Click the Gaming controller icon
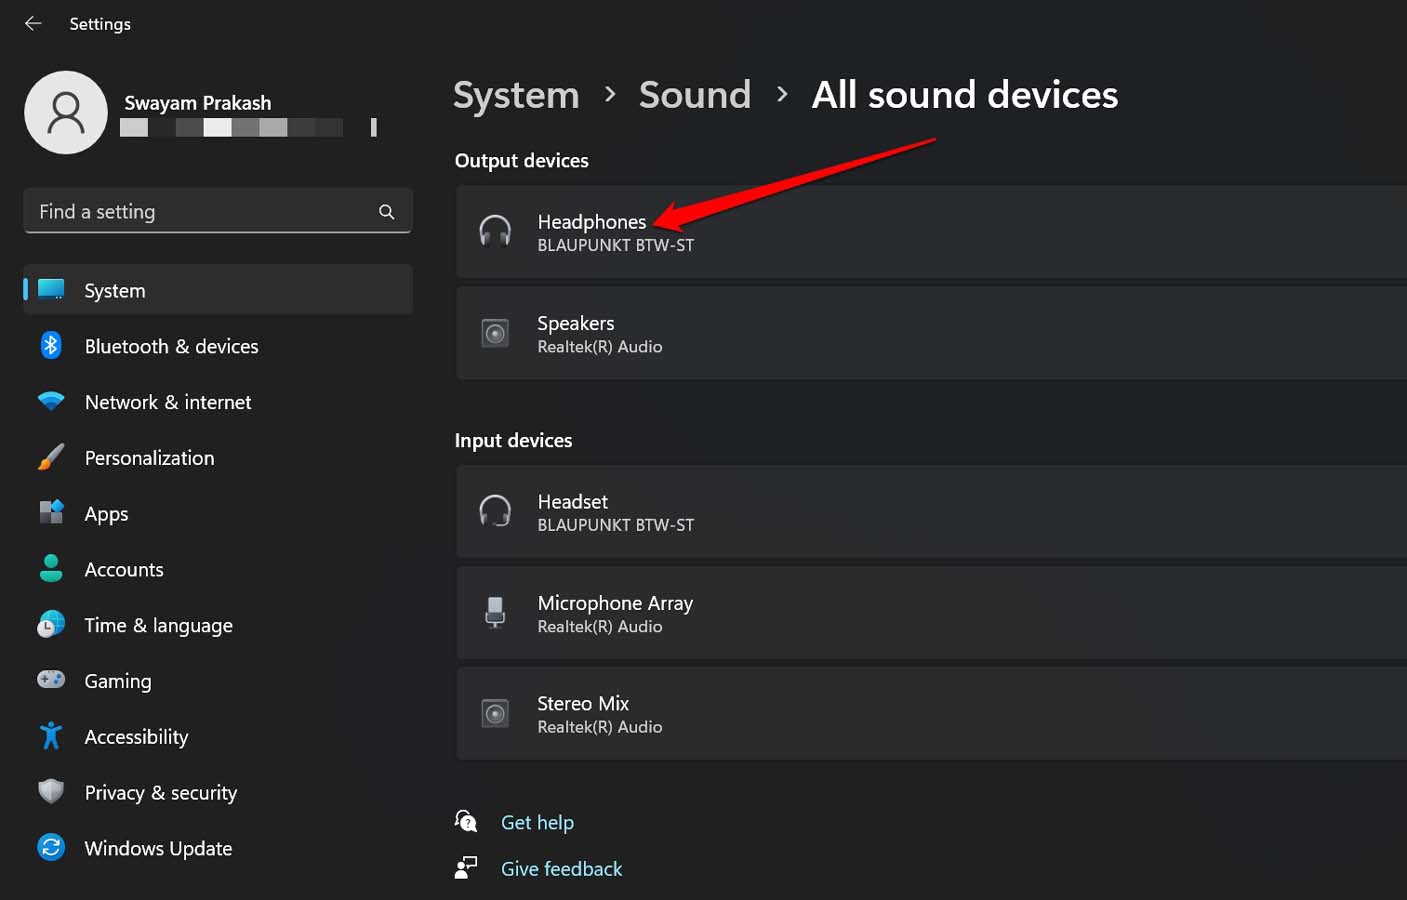Viewport: 1407px width, 900px height. [51, 680]
